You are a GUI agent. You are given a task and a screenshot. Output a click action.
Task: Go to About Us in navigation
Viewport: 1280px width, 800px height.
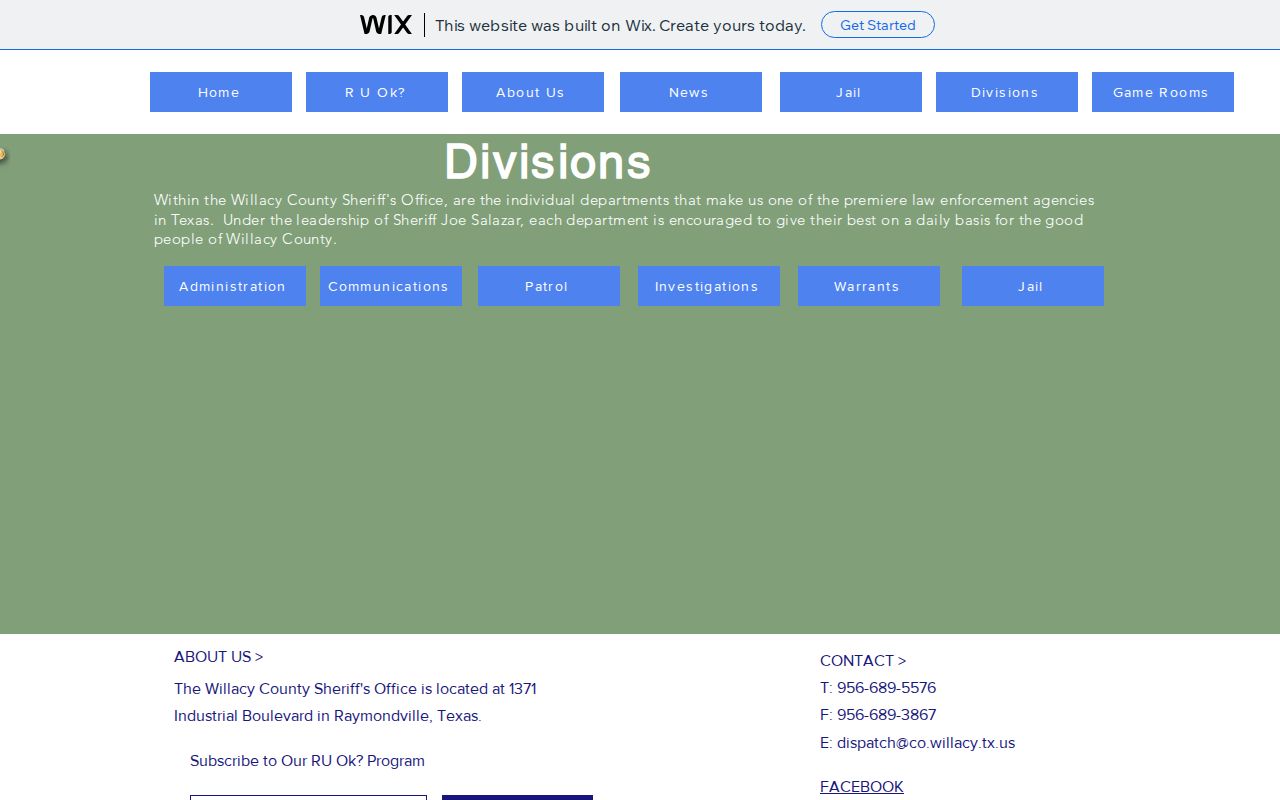point(533,92)
